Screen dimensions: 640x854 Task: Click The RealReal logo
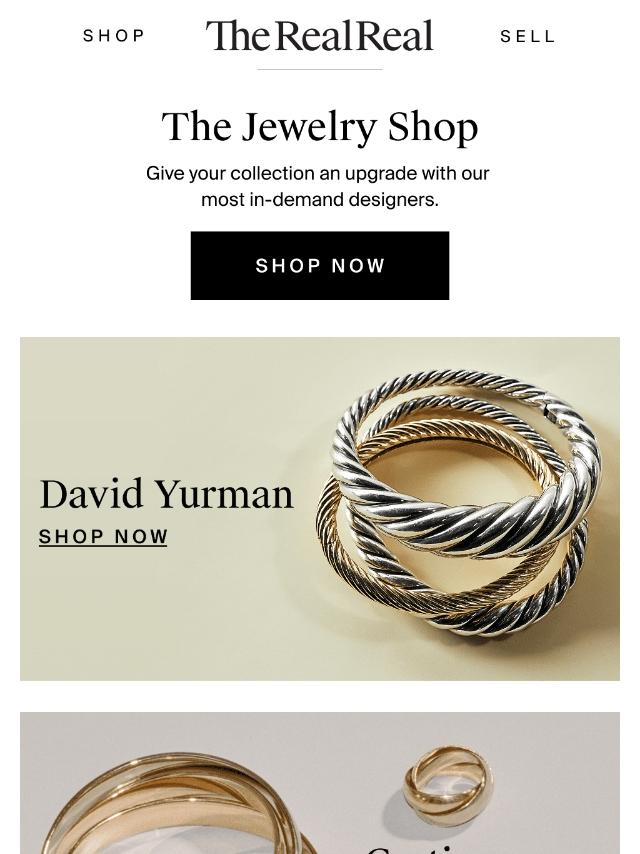[320, 35]
